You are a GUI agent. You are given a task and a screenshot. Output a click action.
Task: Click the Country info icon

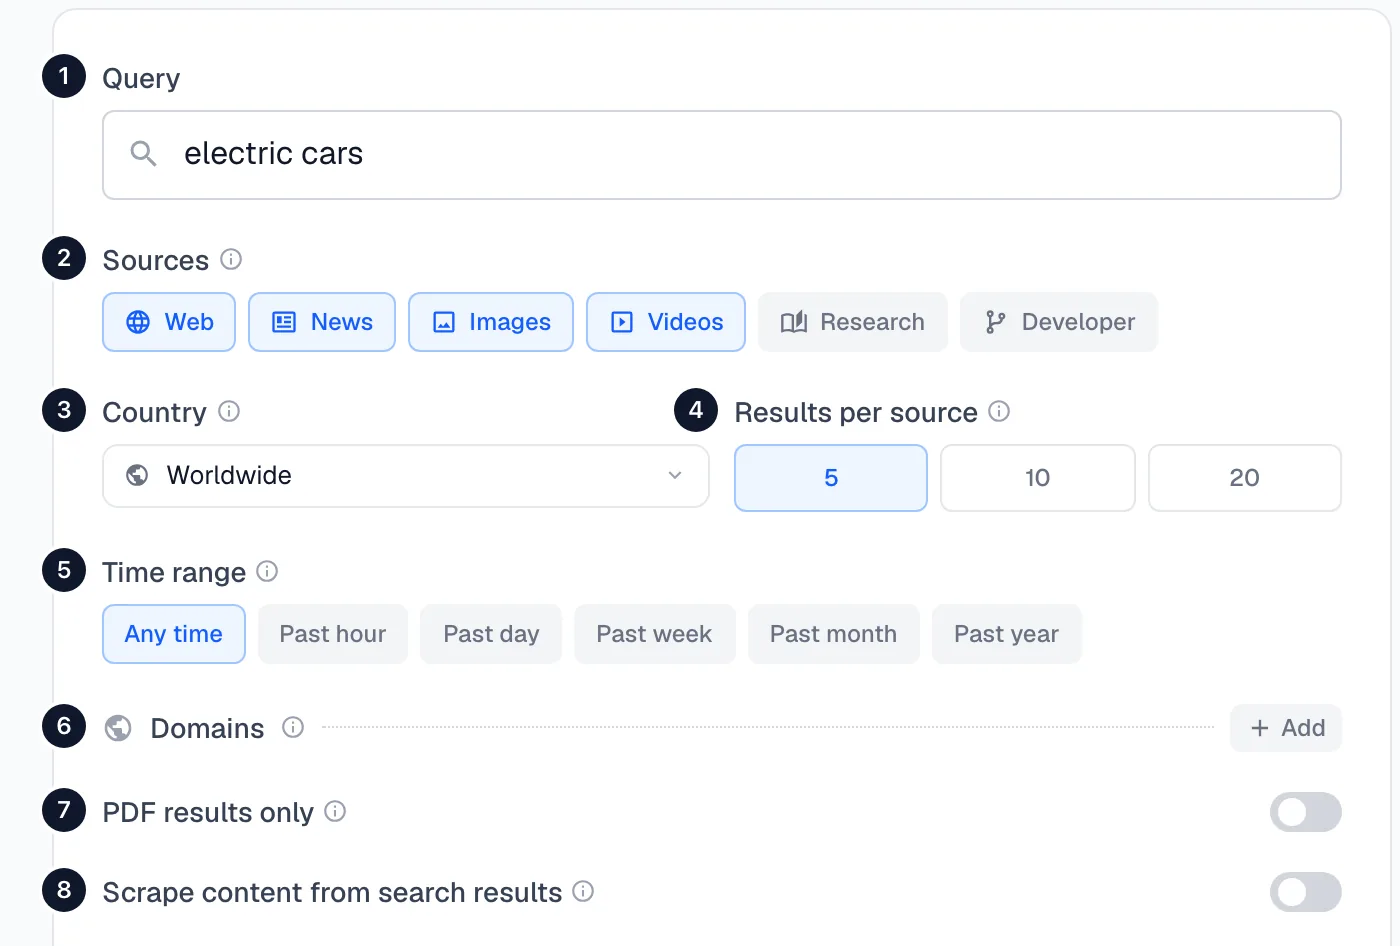229,412
